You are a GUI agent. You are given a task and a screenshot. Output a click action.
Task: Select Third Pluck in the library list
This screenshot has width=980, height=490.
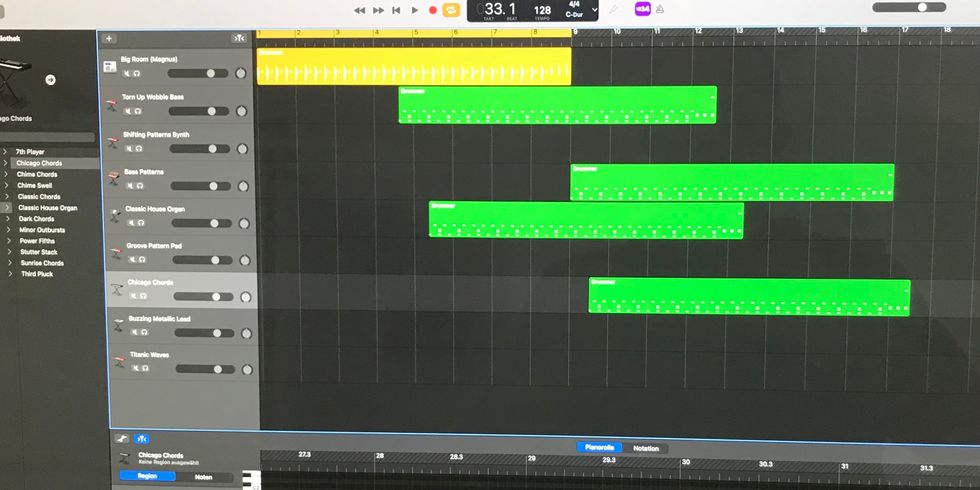click(x=37, y=274)
